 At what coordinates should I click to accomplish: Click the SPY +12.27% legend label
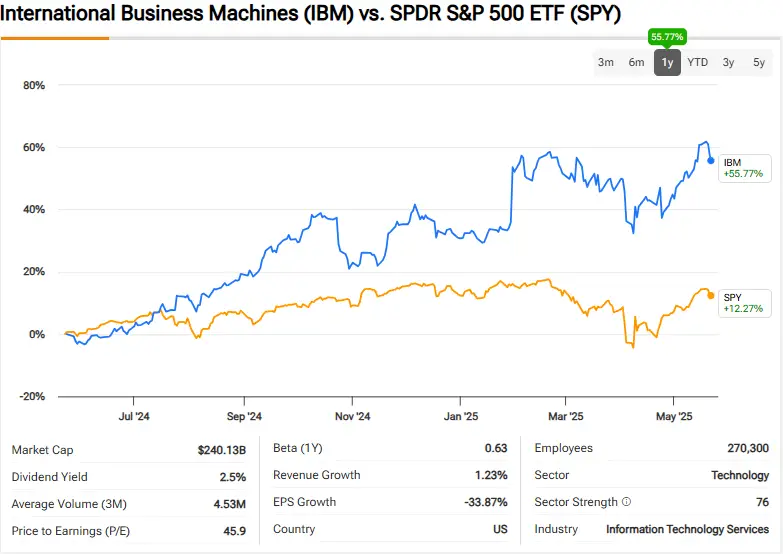[x=745, y=303]
